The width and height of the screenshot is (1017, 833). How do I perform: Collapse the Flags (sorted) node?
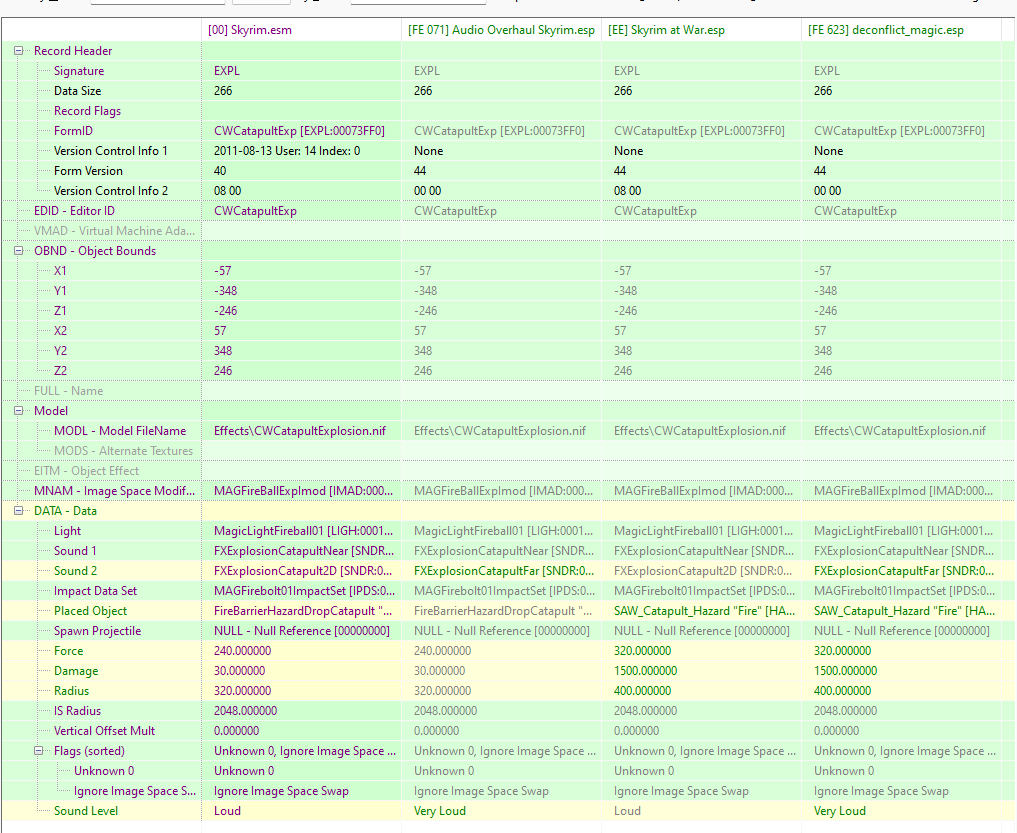pos(39,751)
